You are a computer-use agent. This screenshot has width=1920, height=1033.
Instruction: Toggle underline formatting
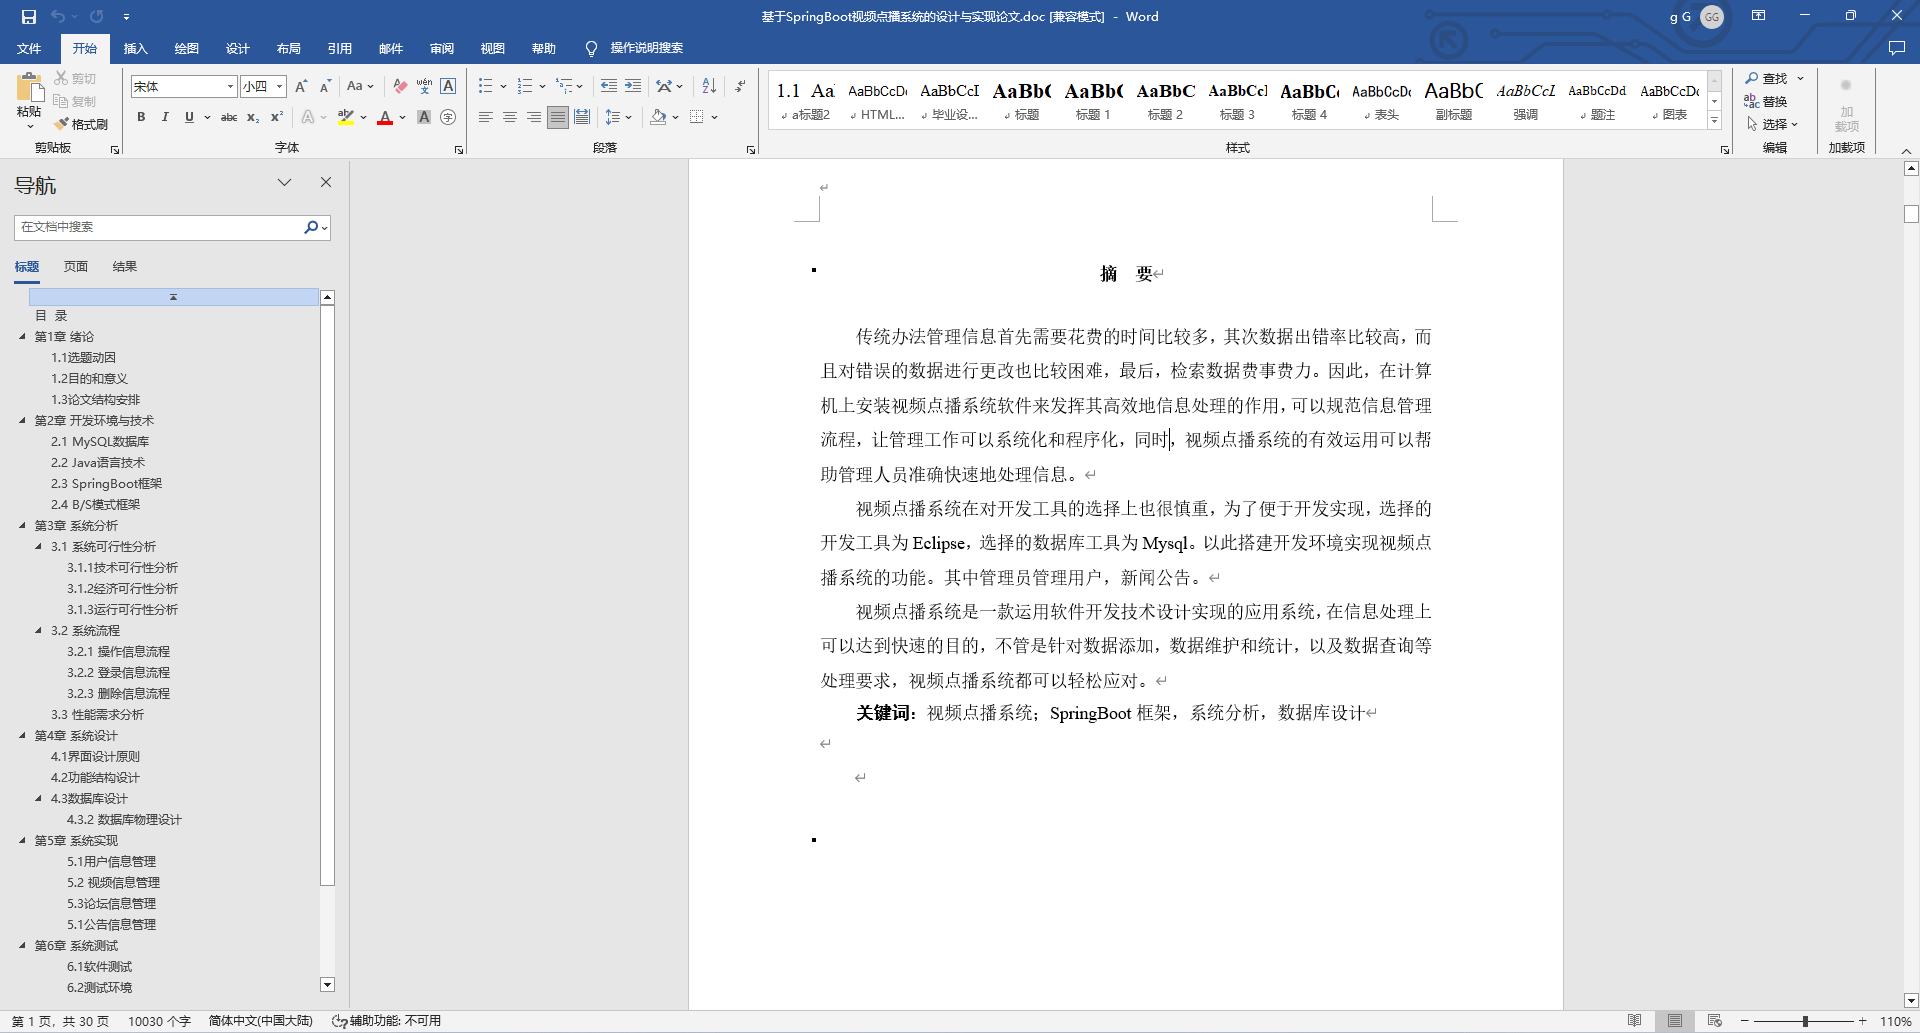tap(189, 117)
